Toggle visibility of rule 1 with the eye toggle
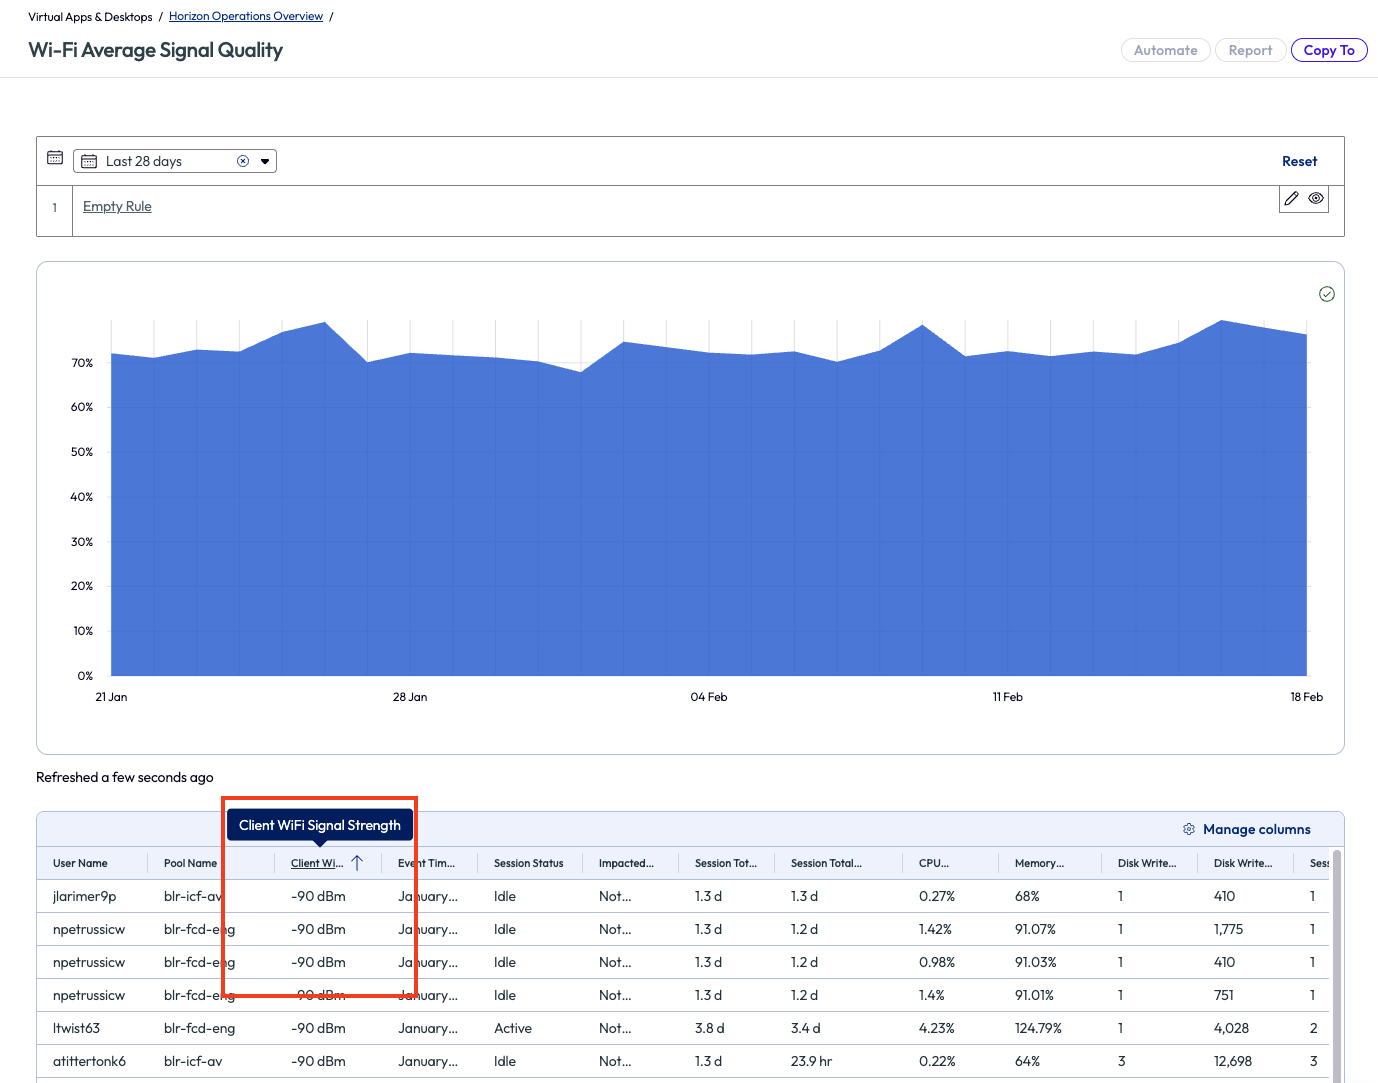Screen dimensions: 1378x1083 [1316, 198]
